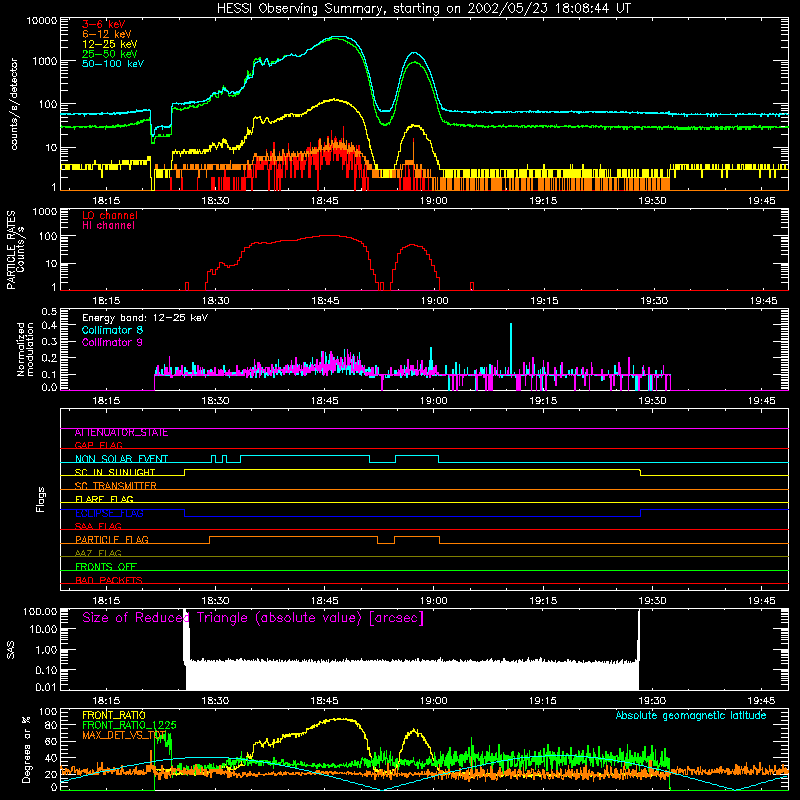Viewport: 800px width, 800px height.
Task: Click the 'Energy band: 12-25 keV' annotation
Action: 145,318
